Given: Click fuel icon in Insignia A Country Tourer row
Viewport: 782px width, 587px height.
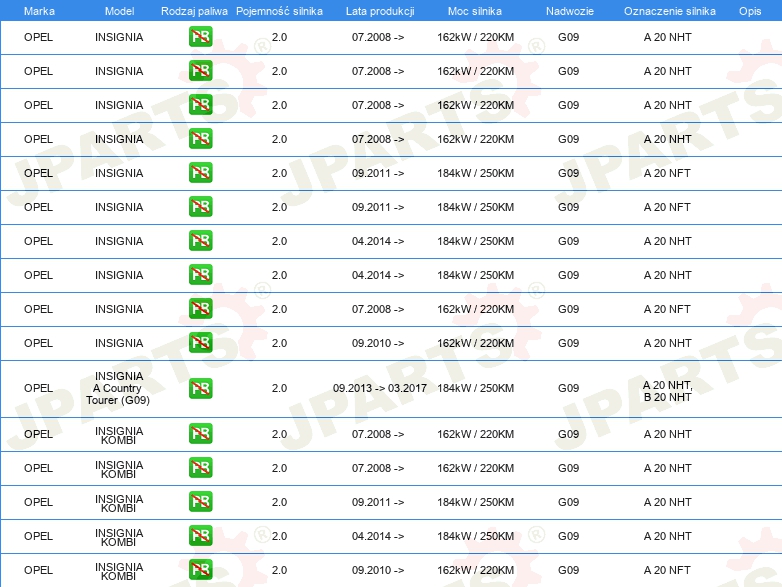Looking at the screenshot, I should (200, 388).
